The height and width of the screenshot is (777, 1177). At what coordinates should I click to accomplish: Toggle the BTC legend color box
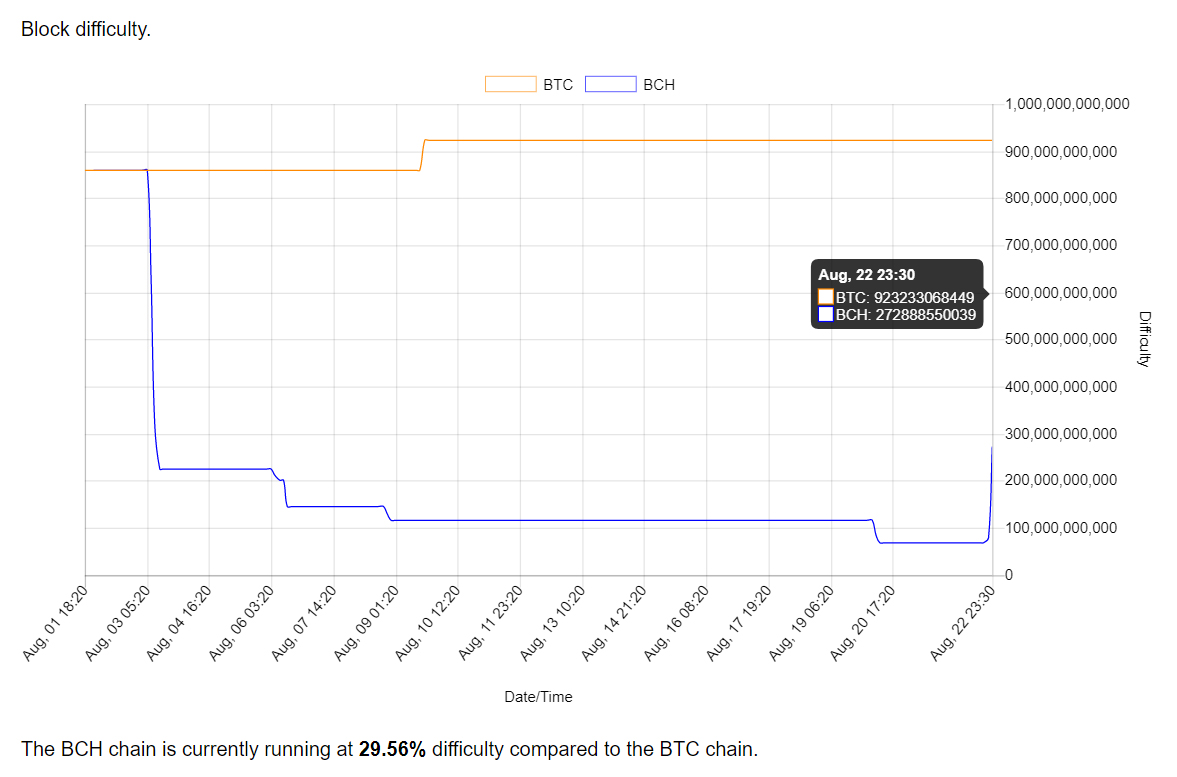click(510, 84)
